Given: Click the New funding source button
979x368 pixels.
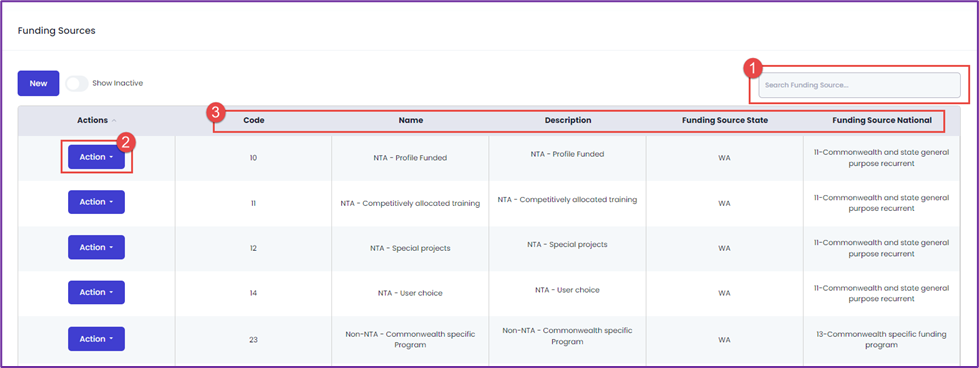Looking at the screenshot, I should [x=38, y=83].
